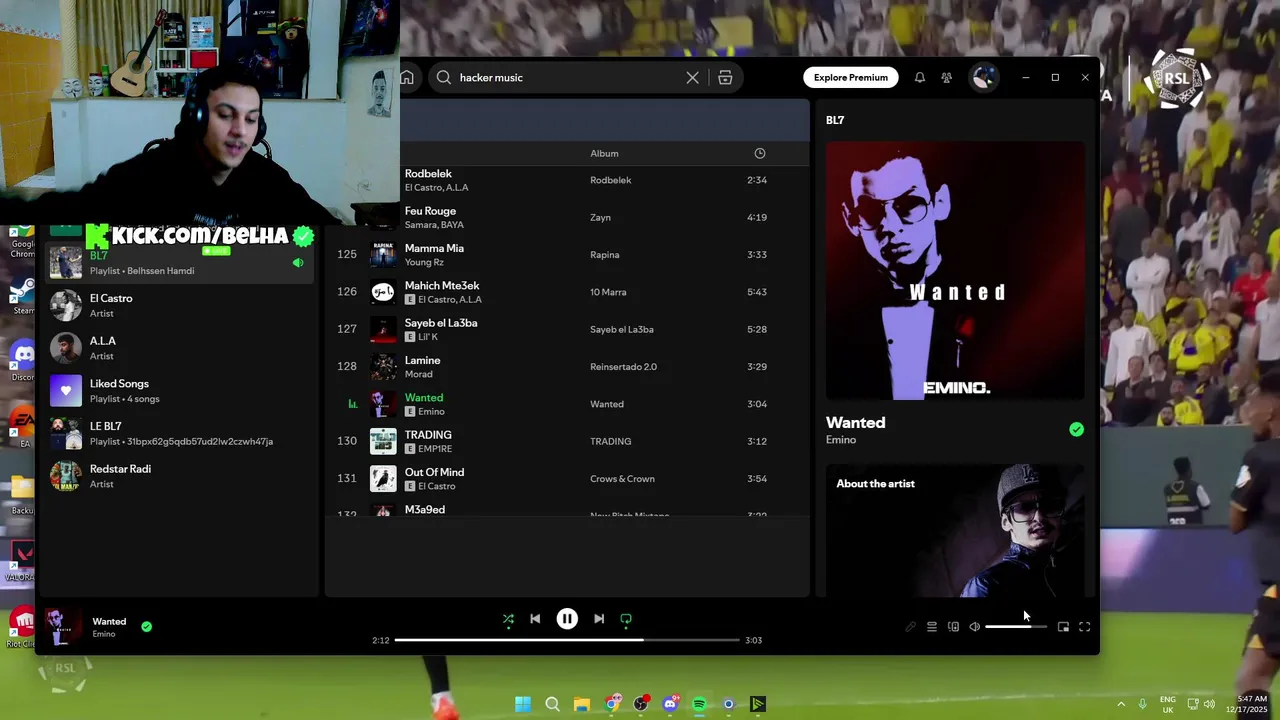This screenshot has height=720, width=1280.
Task: Open notifications bell in Spotify
Action: pos(919,77)
